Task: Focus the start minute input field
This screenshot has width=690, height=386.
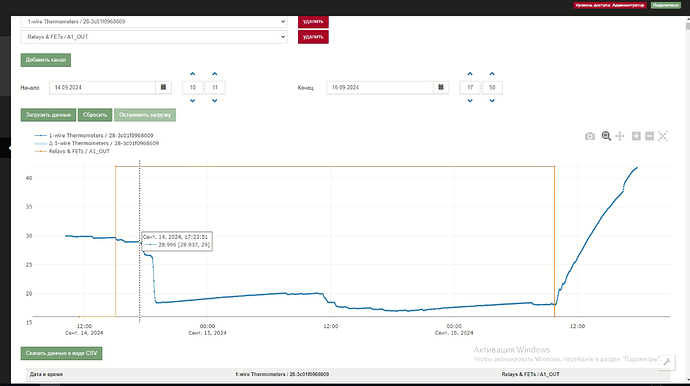Action: 215,87
